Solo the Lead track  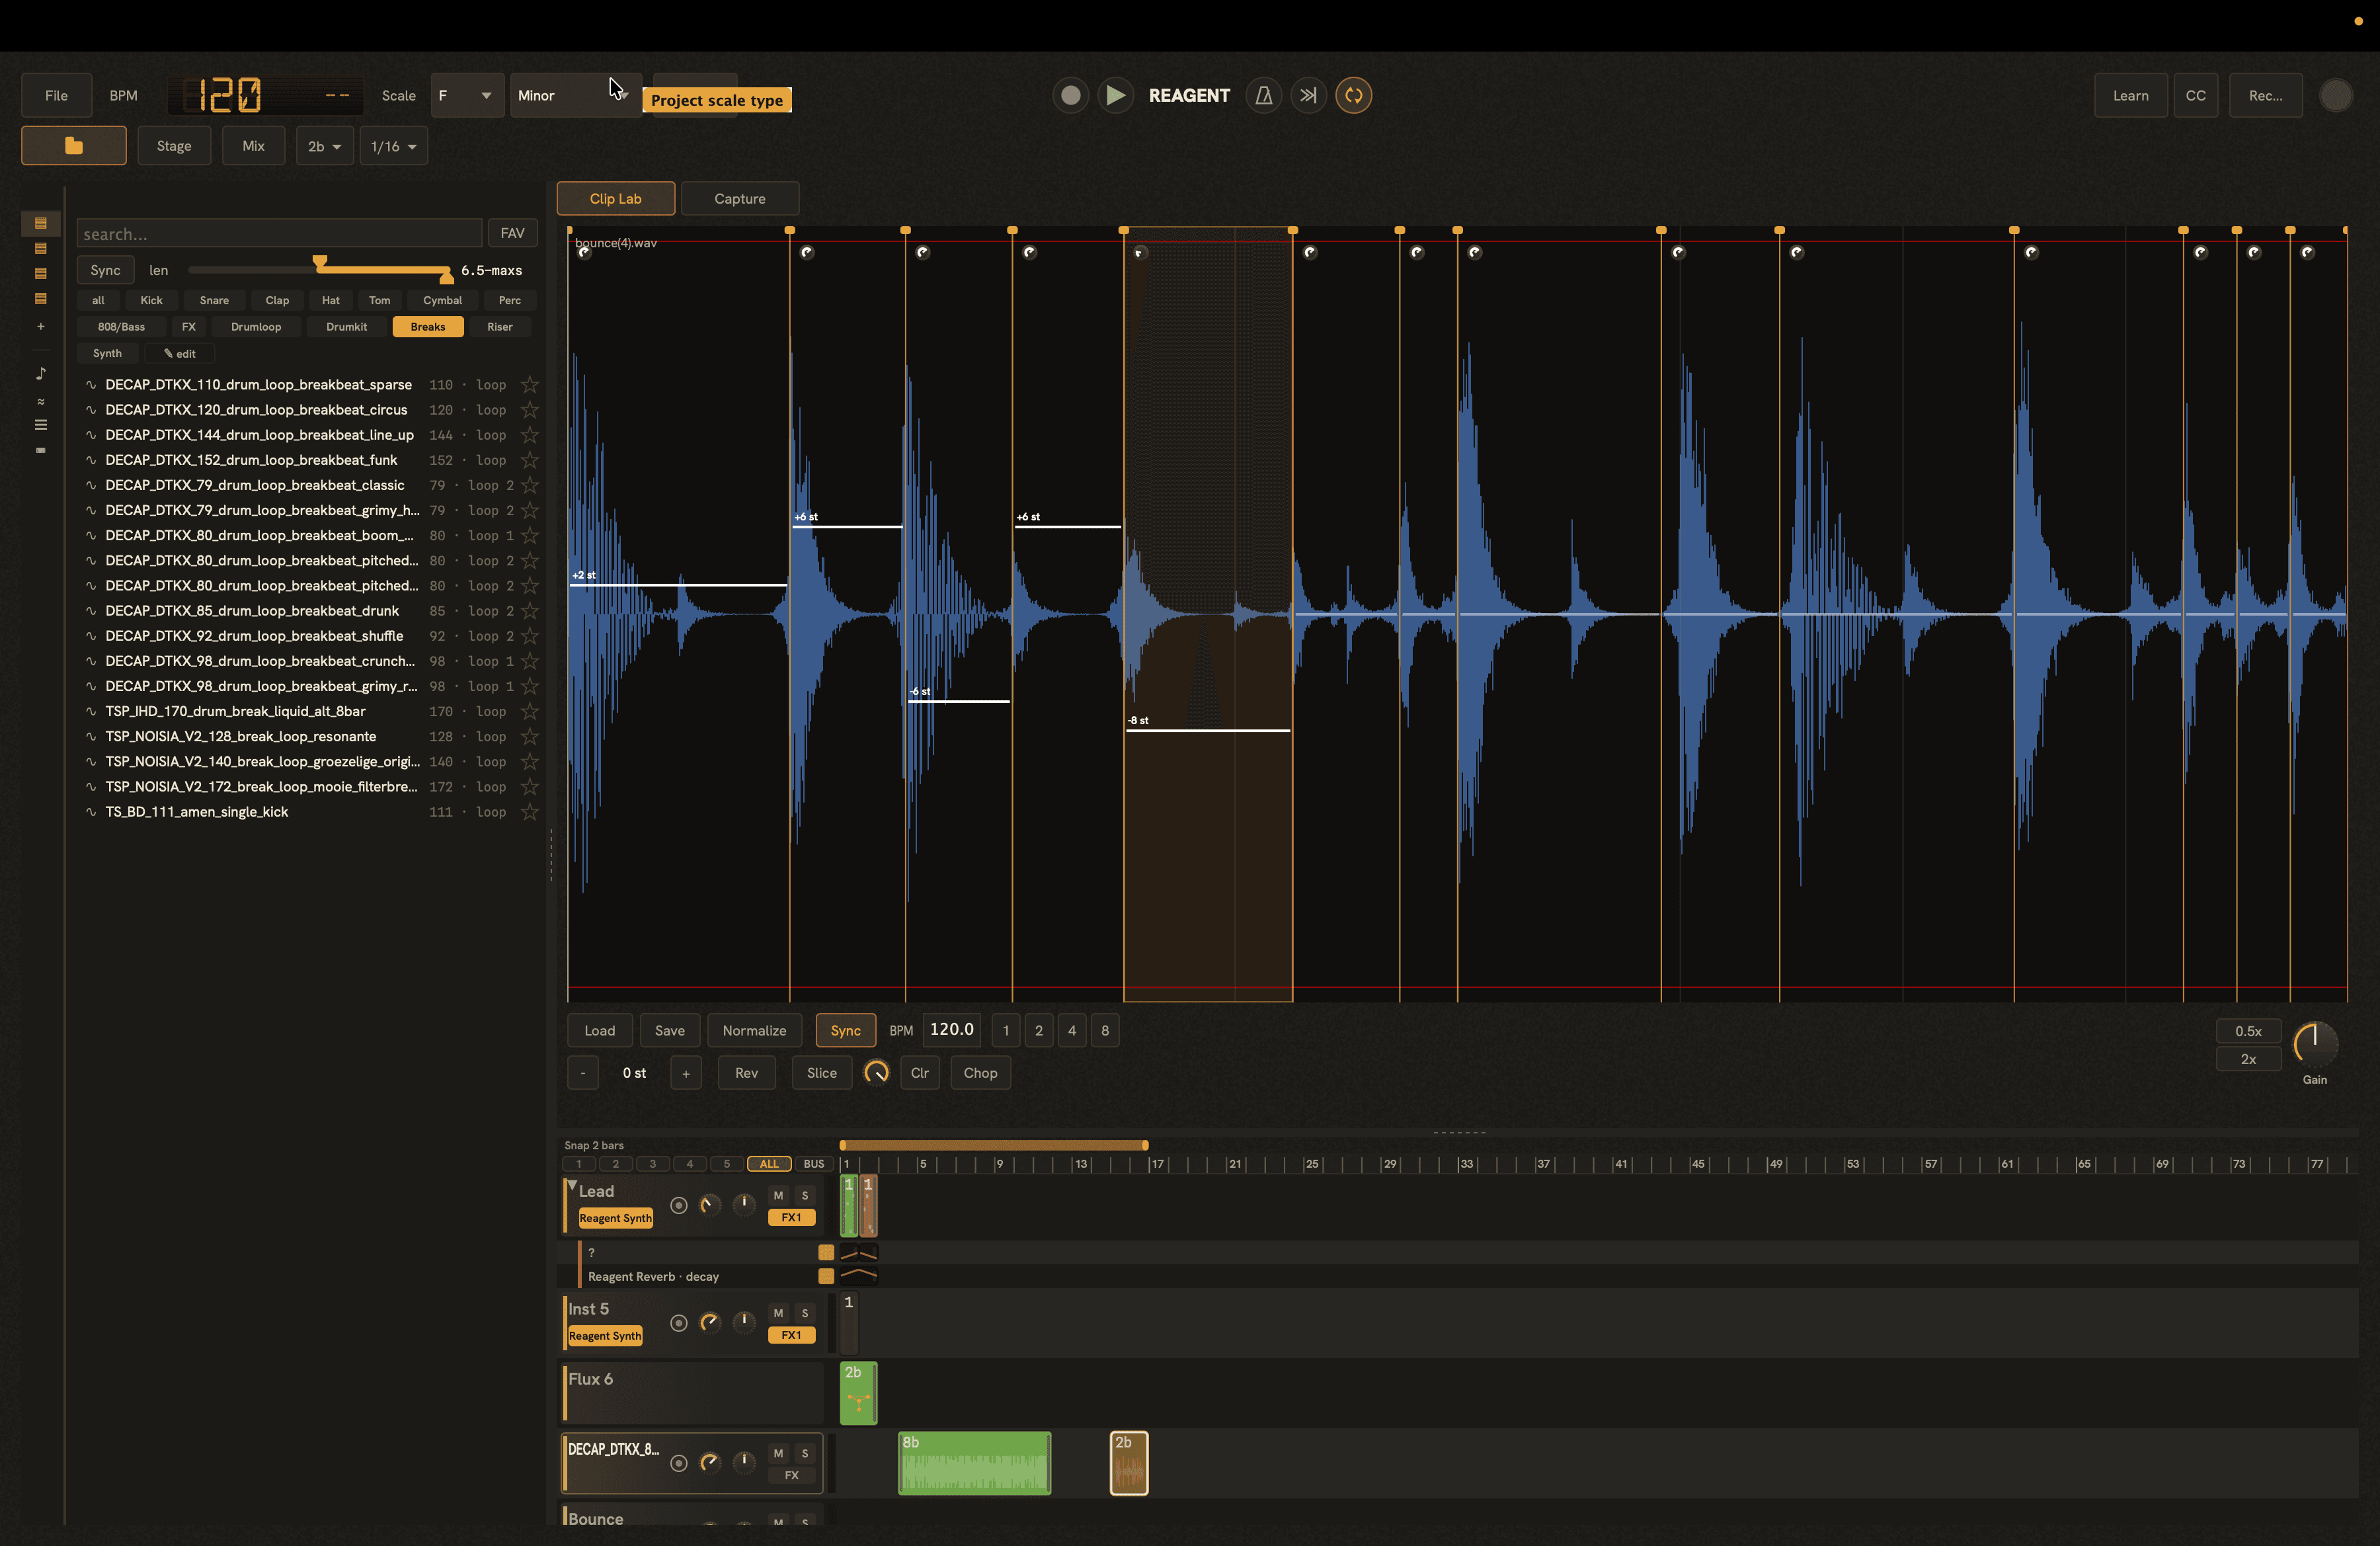point(804,1195)
